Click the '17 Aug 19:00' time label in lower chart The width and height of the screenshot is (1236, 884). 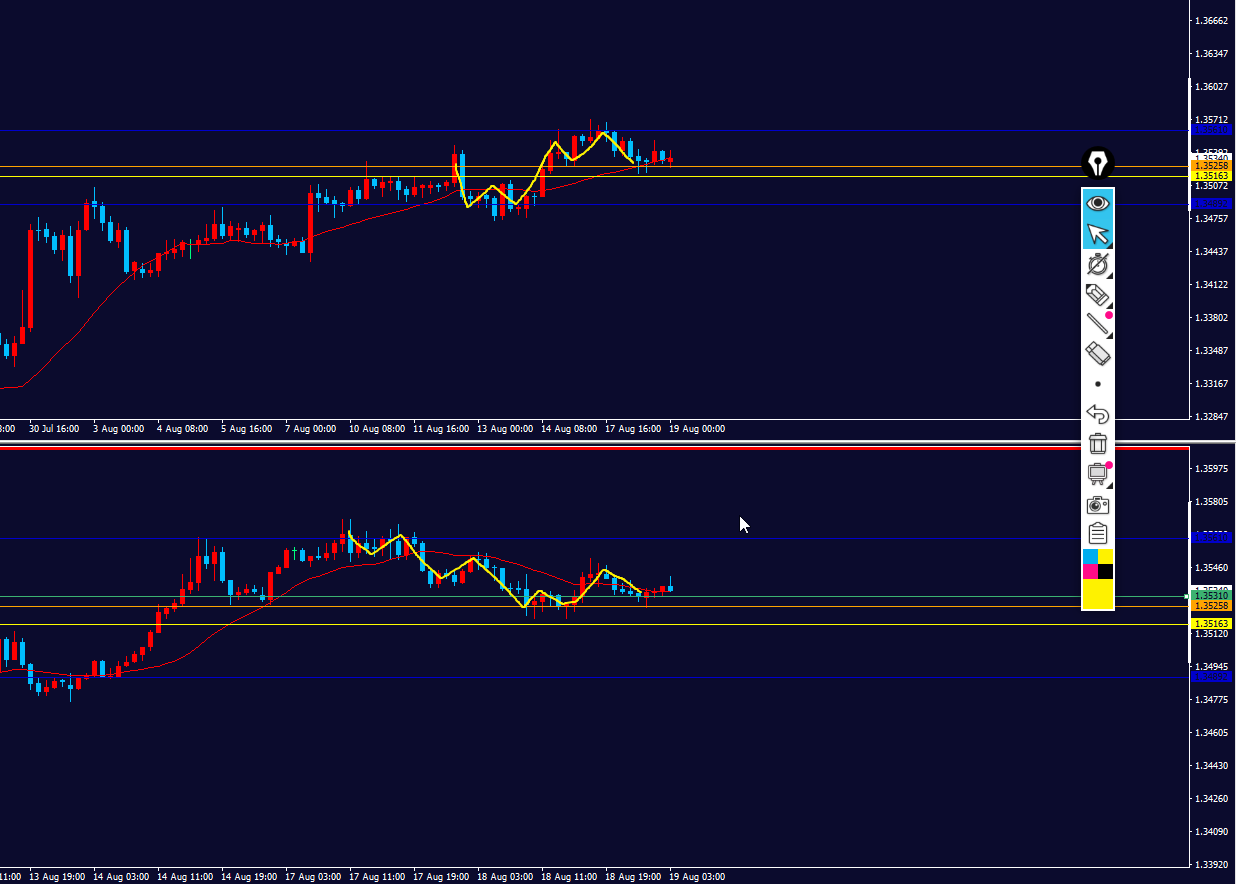click(441, 876)
